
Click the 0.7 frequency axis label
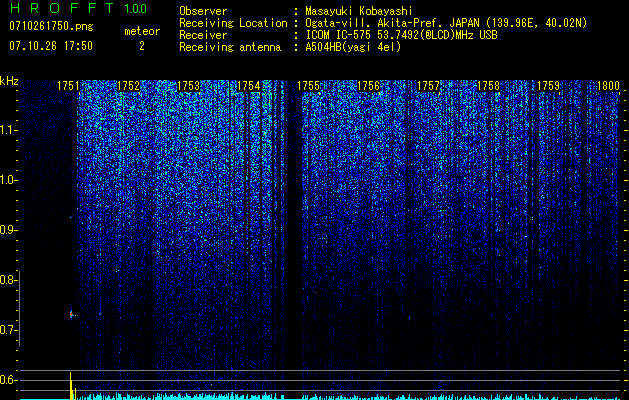pos(8,330)
